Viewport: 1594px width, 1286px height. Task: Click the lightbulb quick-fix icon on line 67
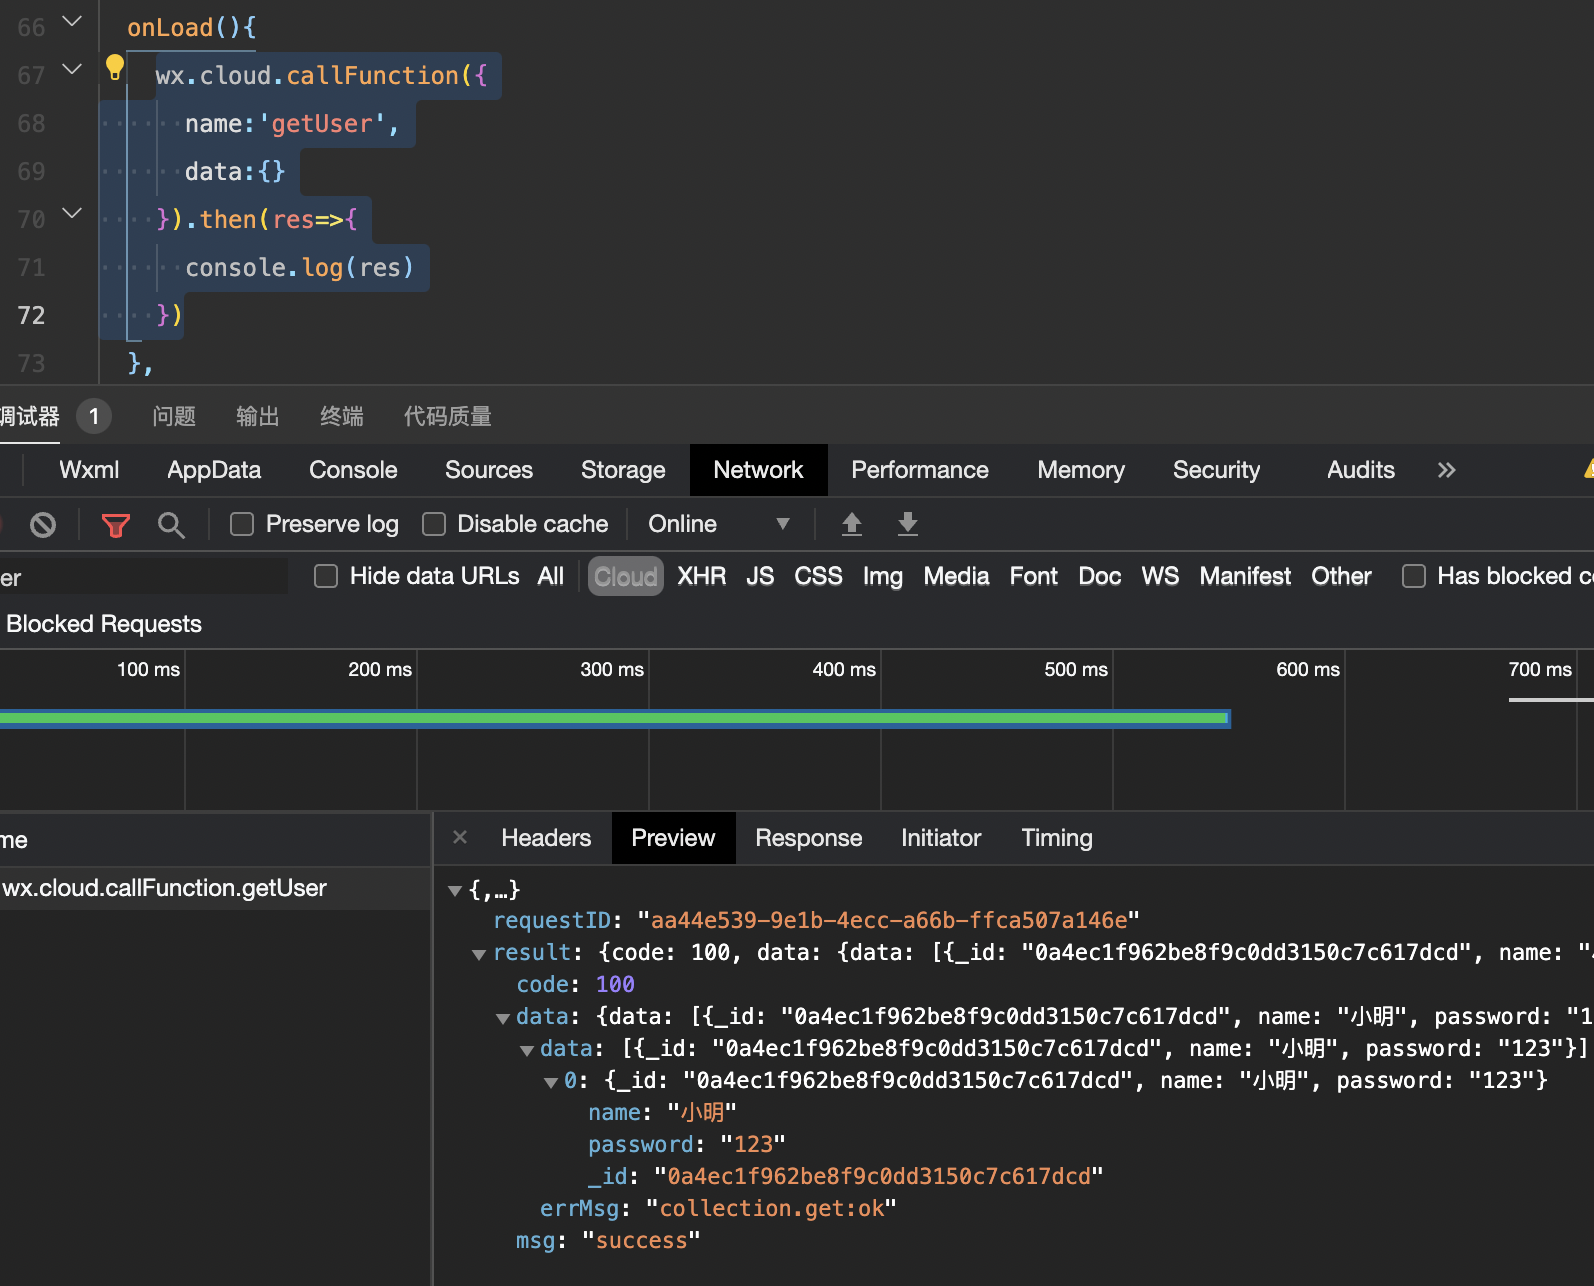click(x=115, y=68)
